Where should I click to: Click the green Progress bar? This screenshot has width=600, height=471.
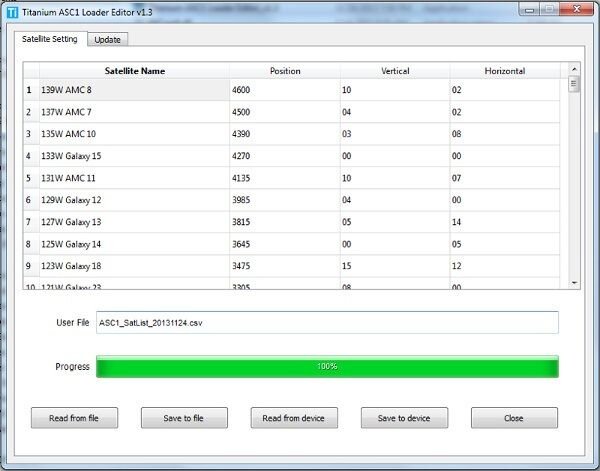[327, 367]
